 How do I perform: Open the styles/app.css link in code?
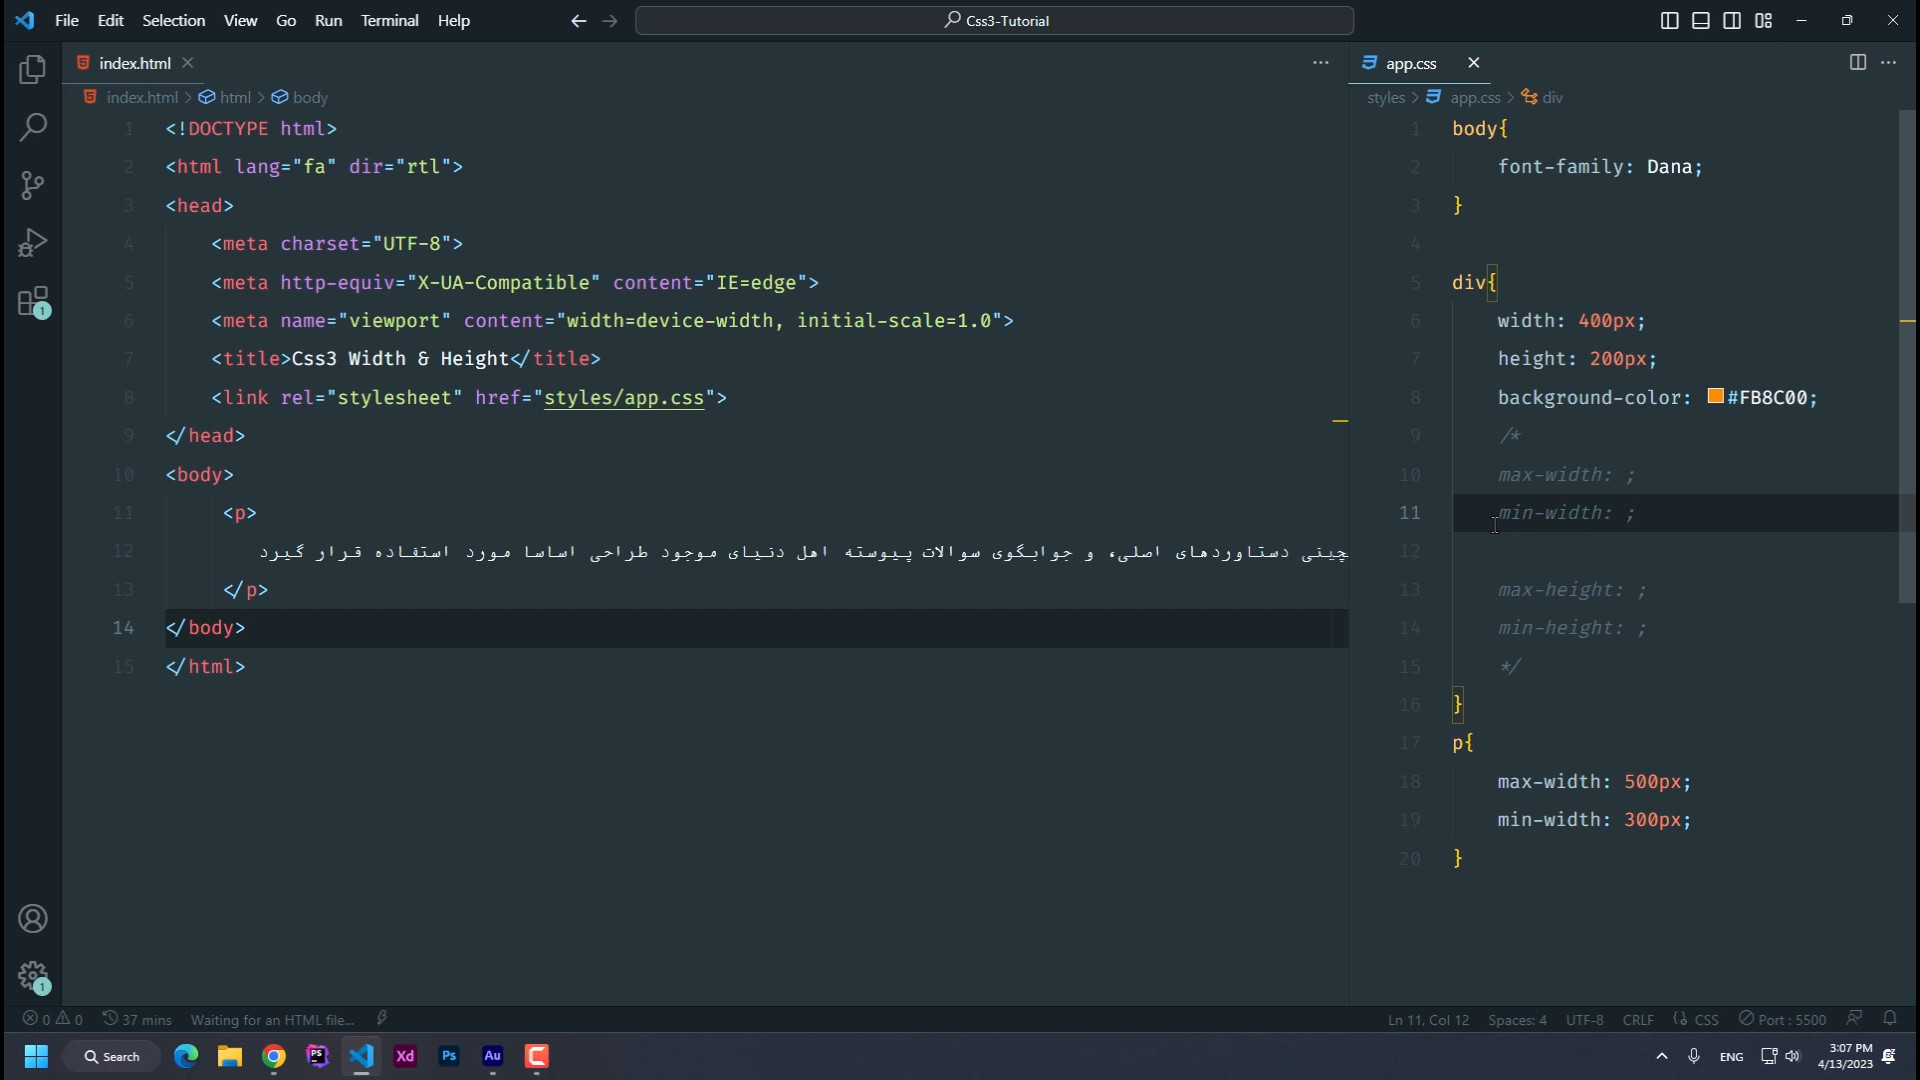click(624, 397)
